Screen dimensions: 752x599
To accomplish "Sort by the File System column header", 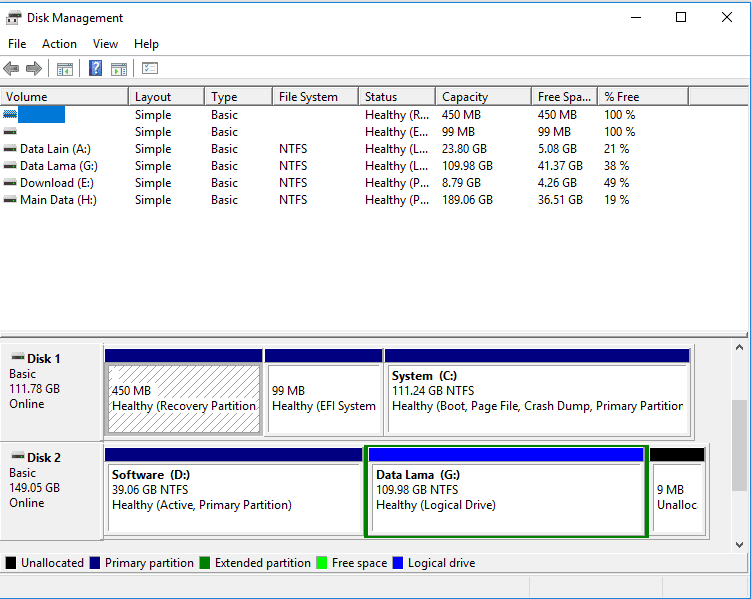I will coord(316,96).
